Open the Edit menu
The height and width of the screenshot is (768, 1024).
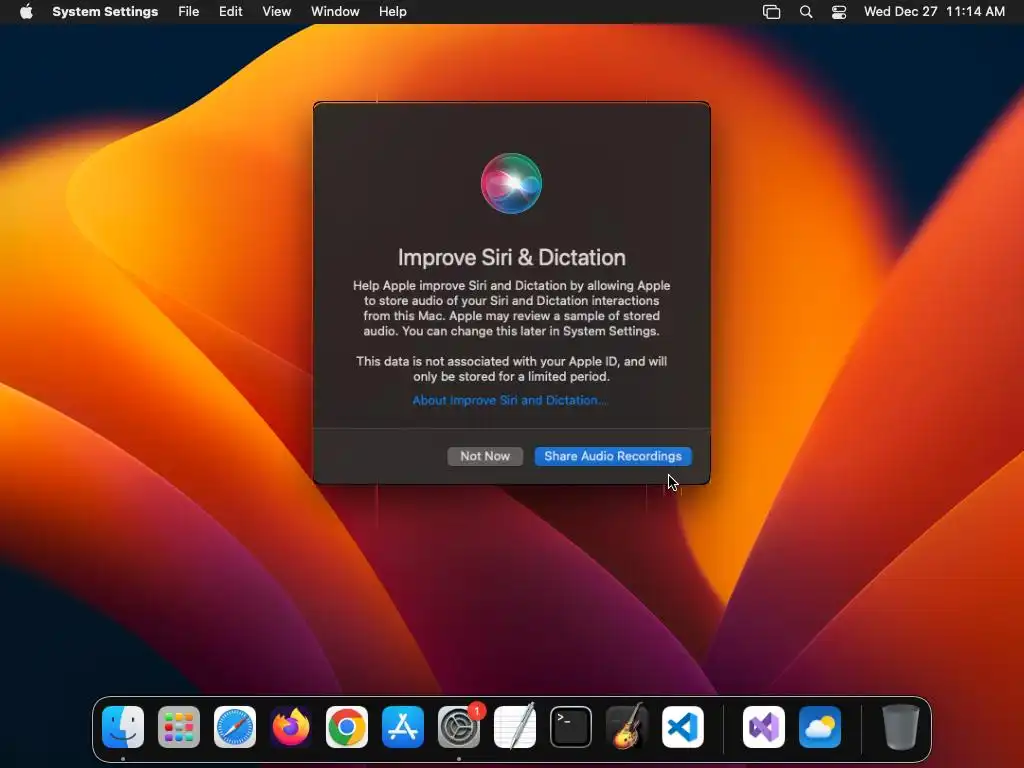231,12
